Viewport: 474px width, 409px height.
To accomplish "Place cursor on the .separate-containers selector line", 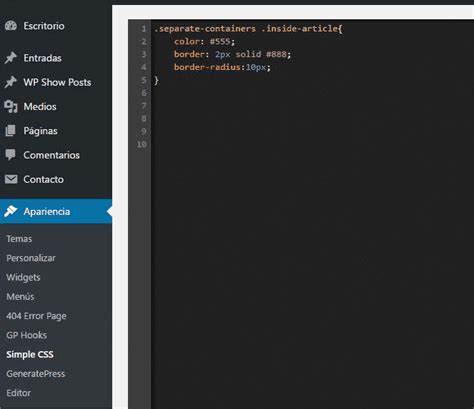I will pos(248,29).
